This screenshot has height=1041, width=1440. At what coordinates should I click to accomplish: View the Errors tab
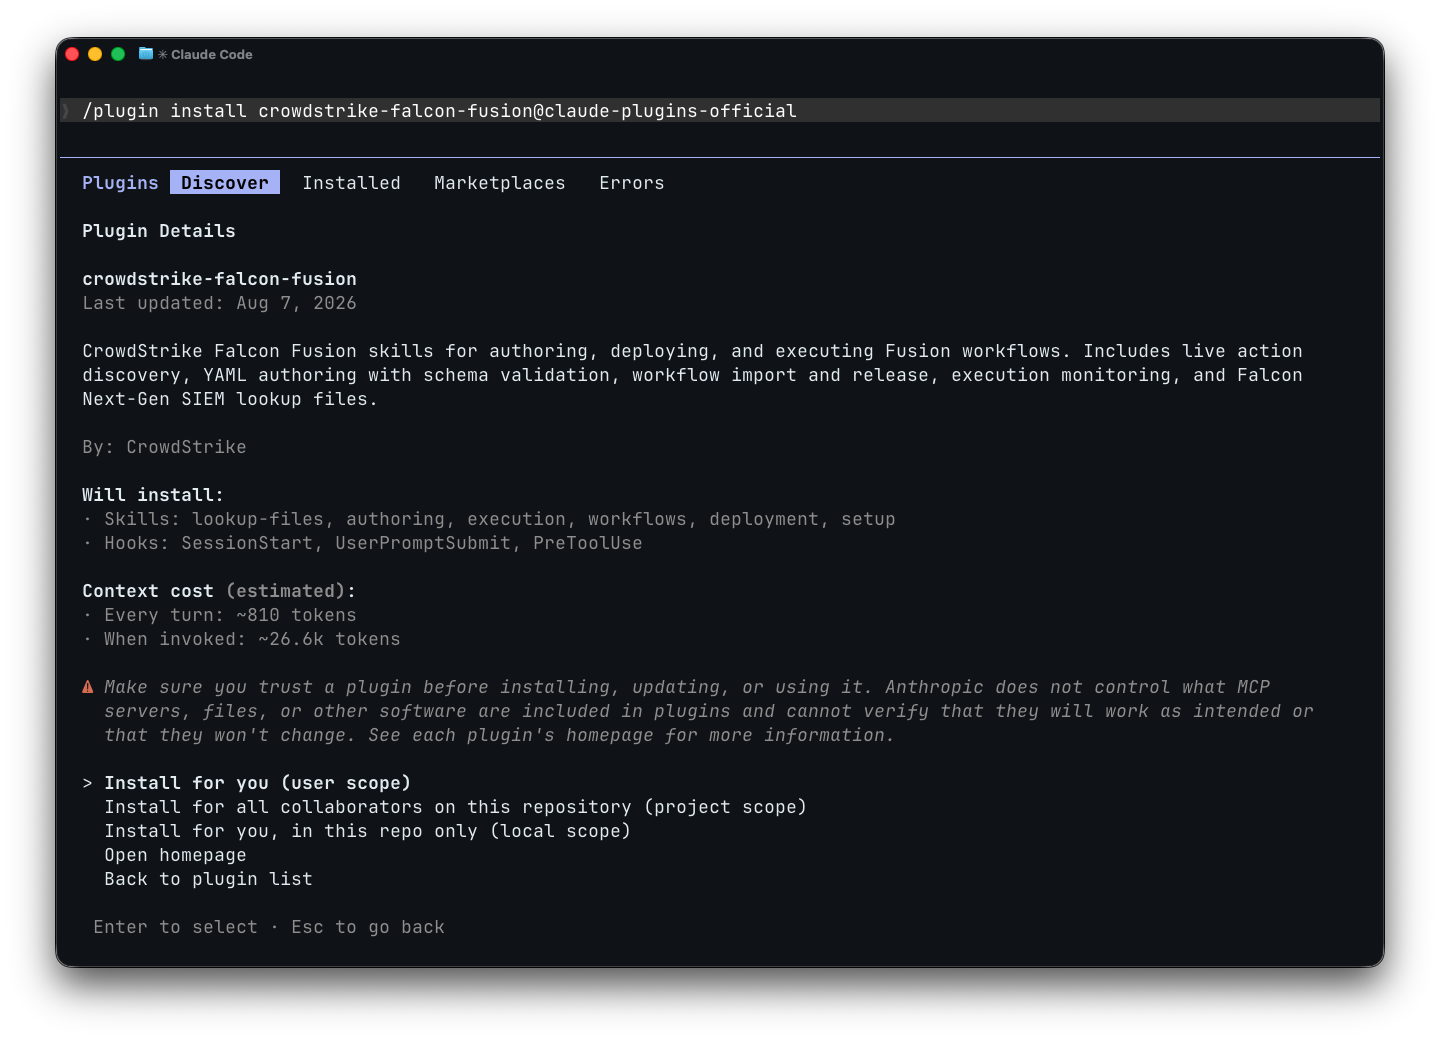click(x=632, y=183)
